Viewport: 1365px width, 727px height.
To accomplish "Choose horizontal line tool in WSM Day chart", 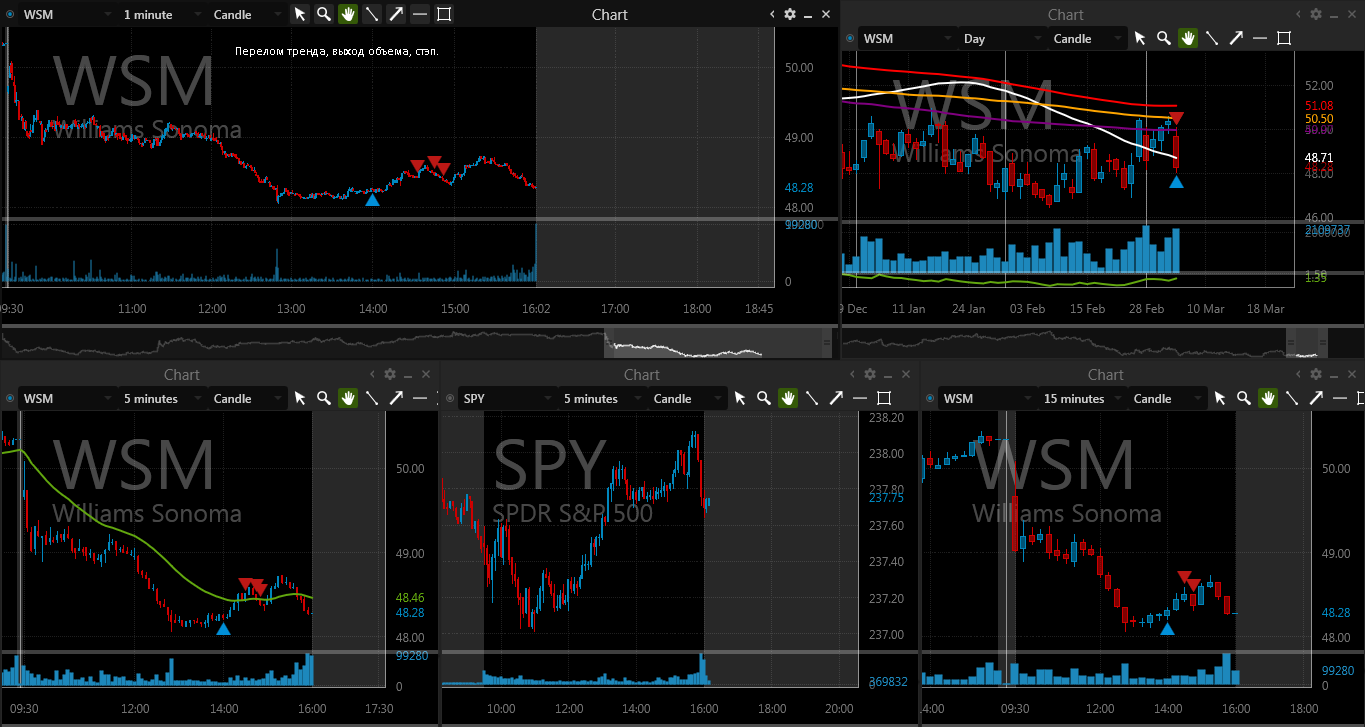I will pos(1260,38).
